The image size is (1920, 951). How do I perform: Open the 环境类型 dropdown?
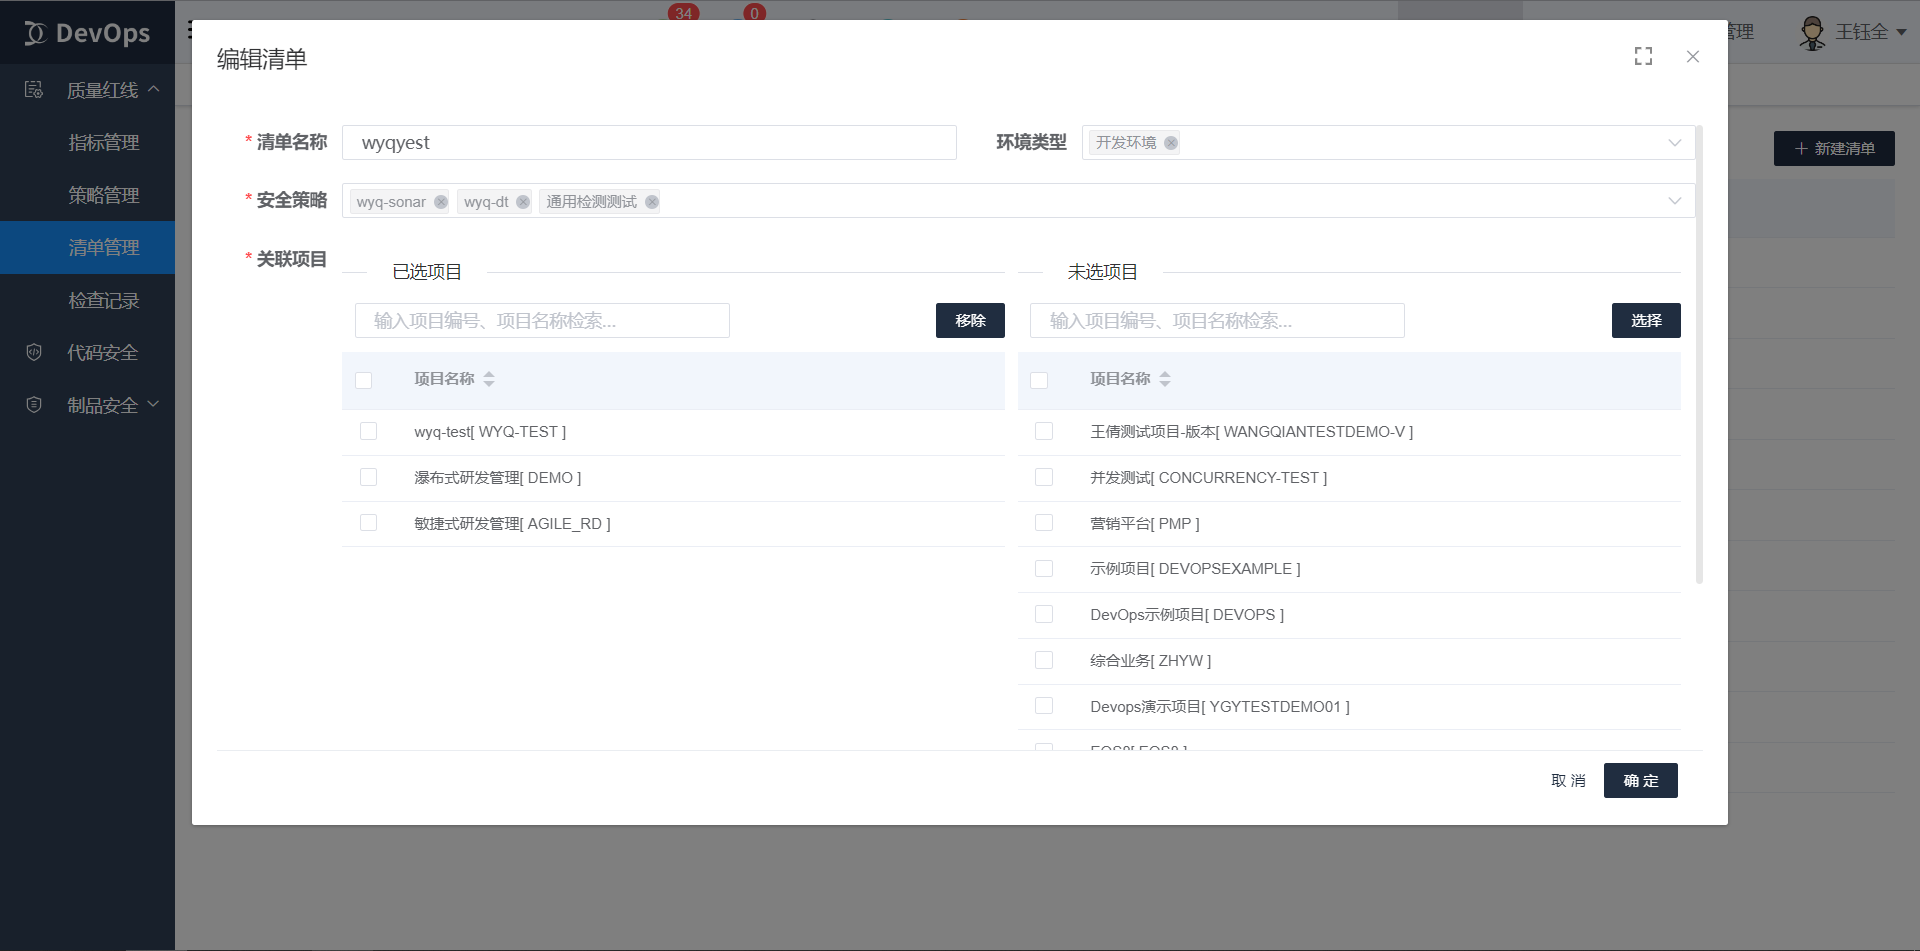point(1674,142)
